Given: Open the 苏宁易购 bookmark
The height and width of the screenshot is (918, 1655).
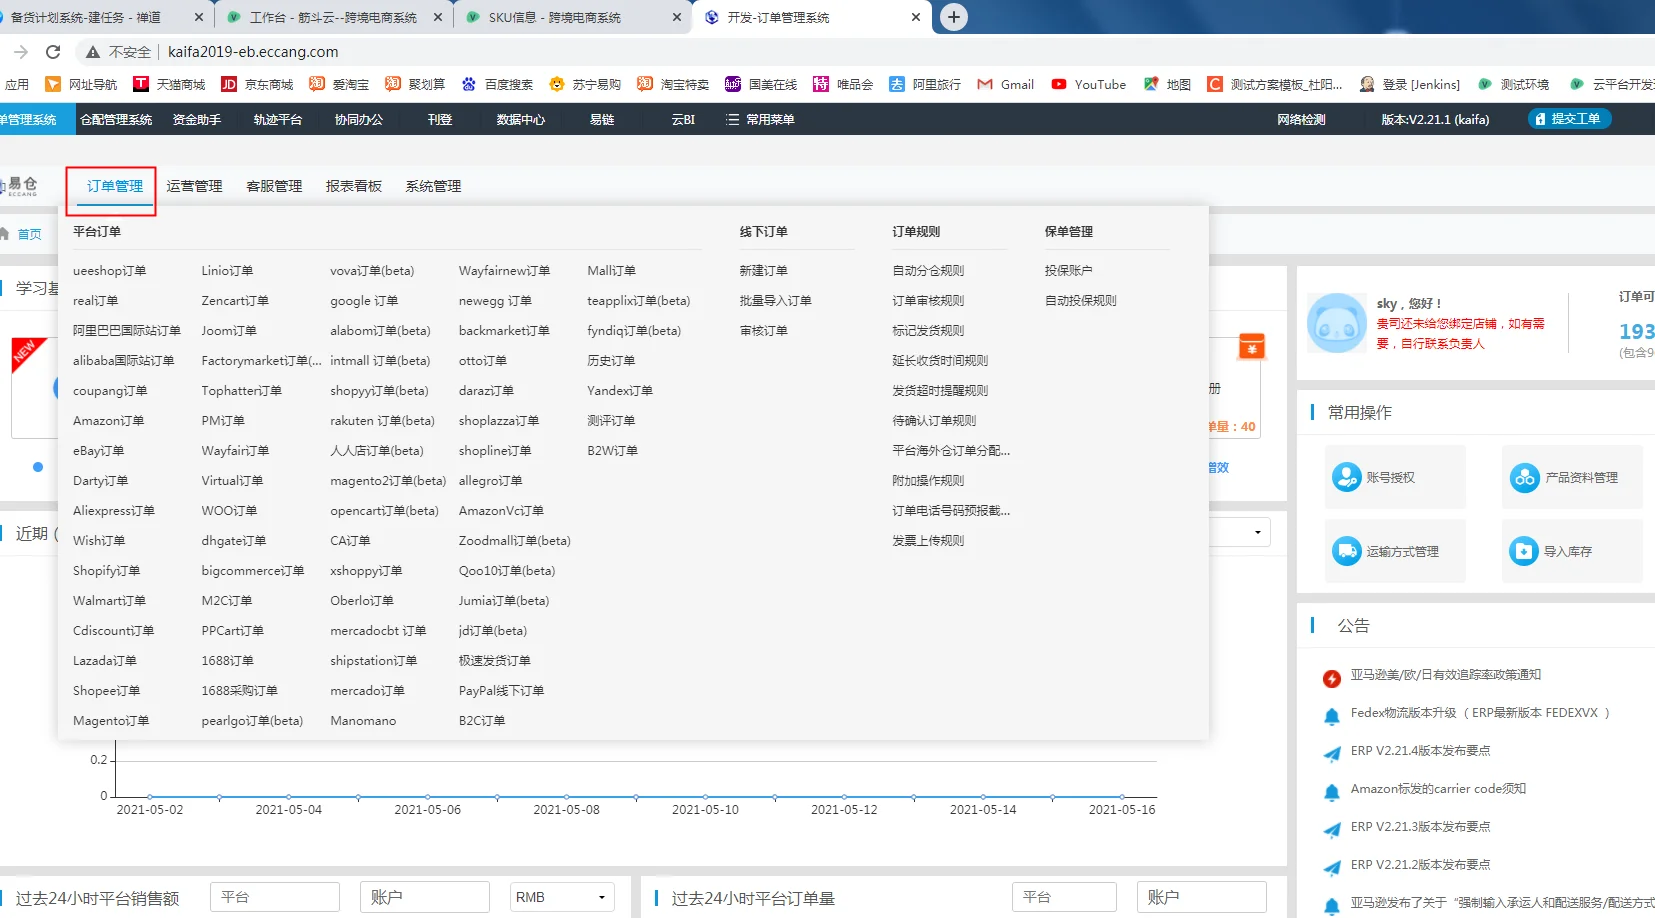Looking at the screenshot, I should click(585, 84).
